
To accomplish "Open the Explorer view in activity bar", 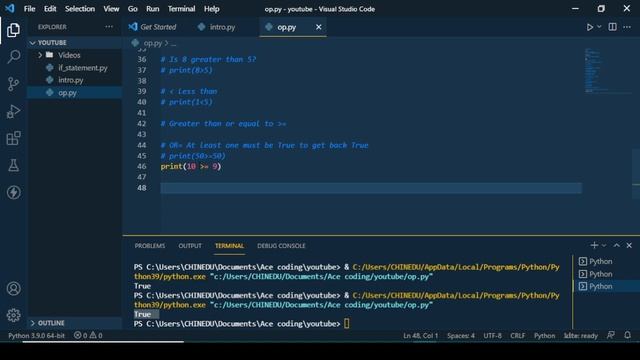I will 13,30.
